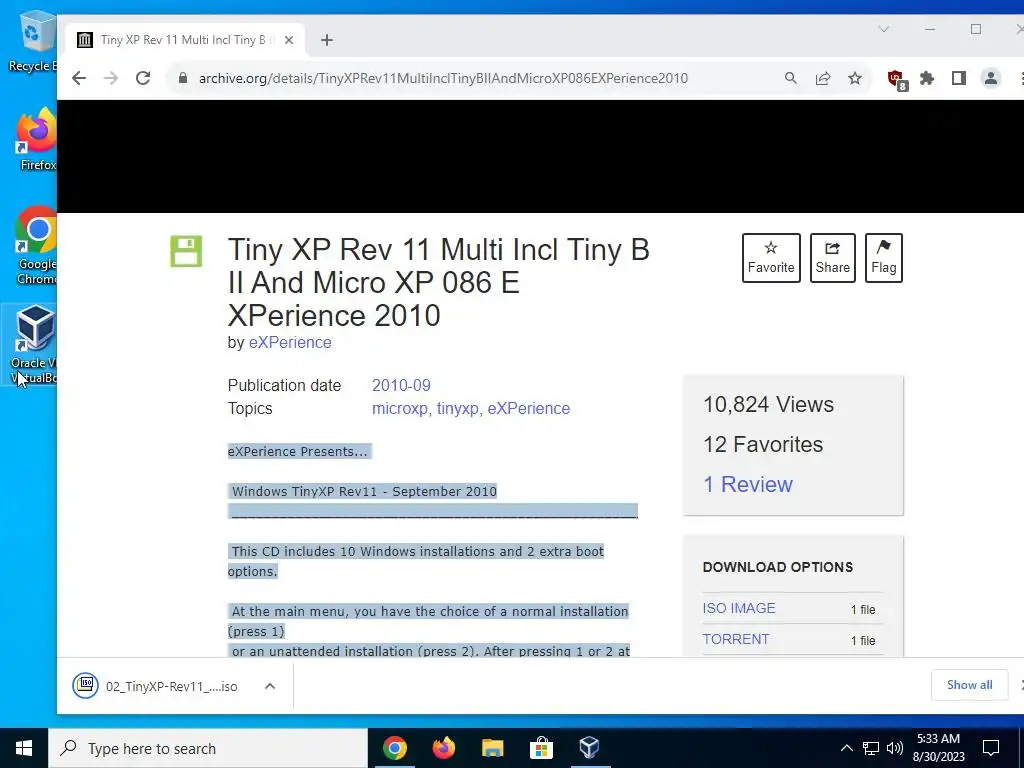Click the zoom magnifier in address bar
Image resolution: width=1024 pixels, height=768 pixels.
(791, 78)
